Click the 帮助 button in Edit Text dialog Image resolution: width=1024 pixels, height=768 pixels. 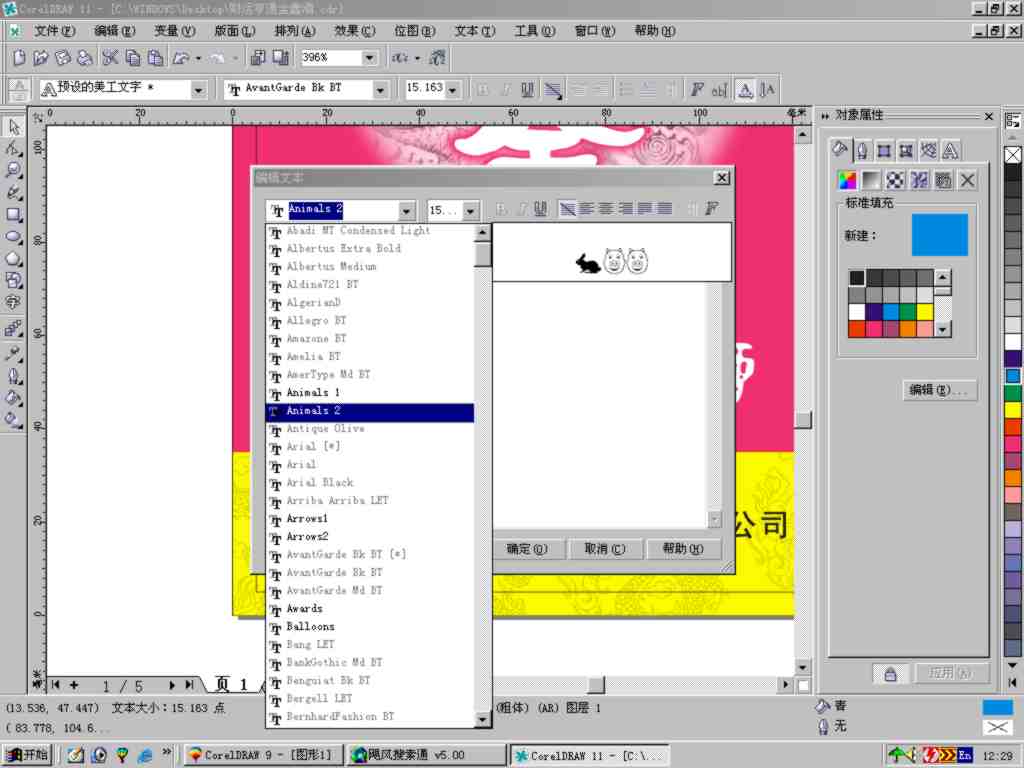[x=683, y=549]
